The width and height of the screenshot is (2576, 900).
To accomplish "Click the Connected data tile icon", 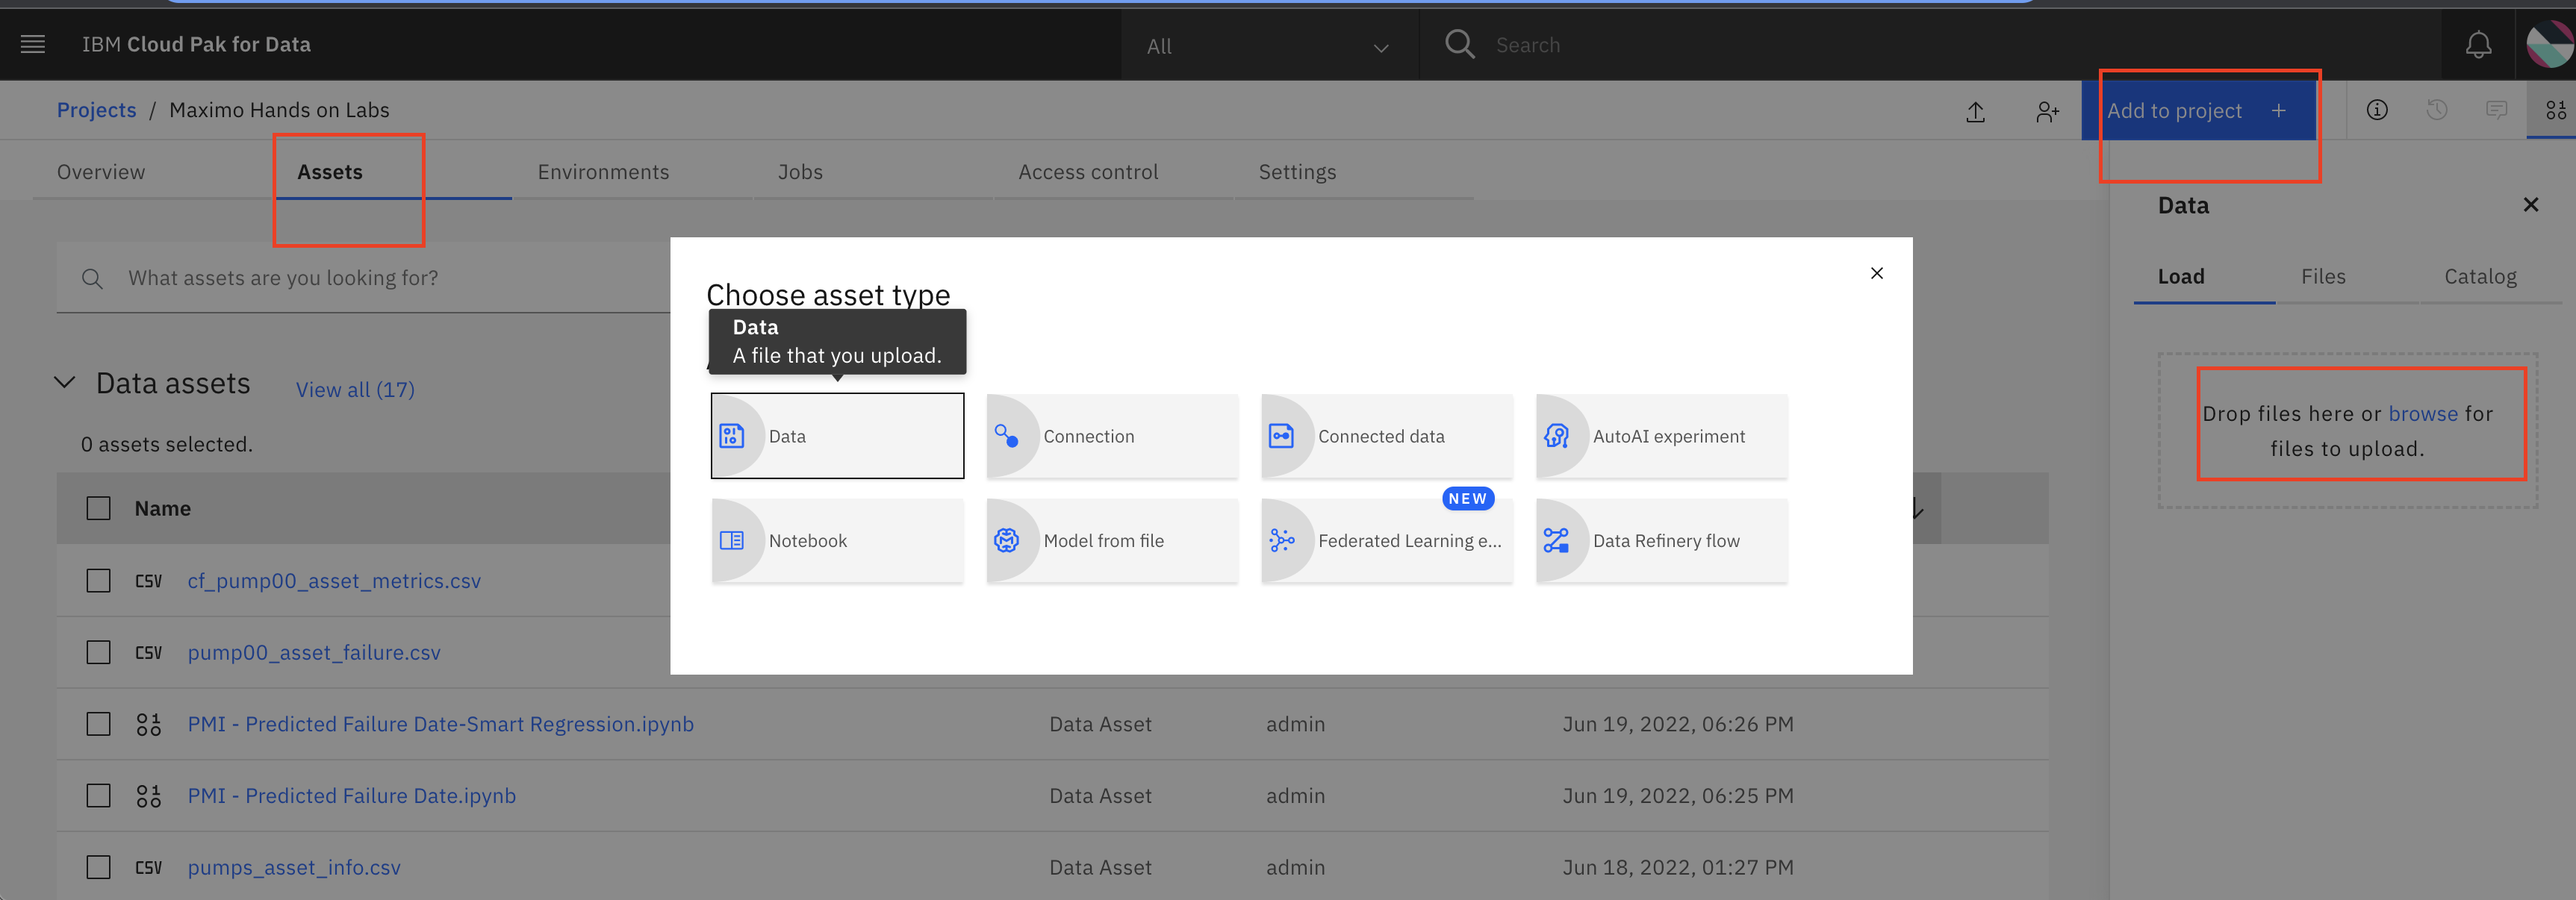I will click(x=1281, y=436).
